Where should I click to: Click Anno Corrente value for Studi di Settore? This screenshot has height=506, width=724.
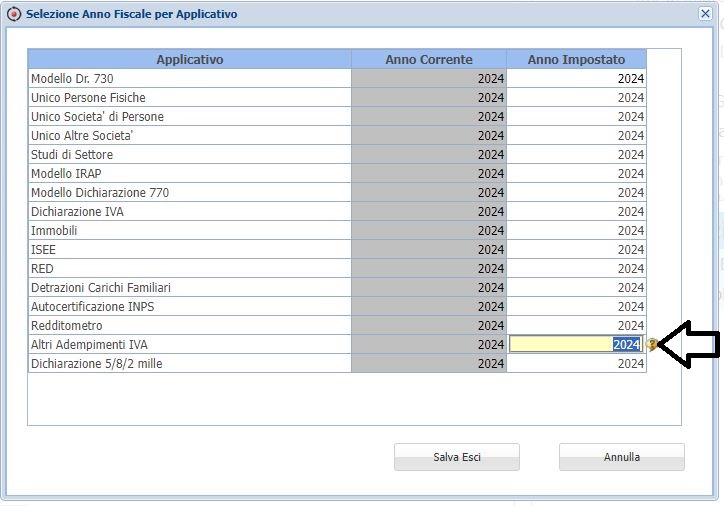coord(428,154)
